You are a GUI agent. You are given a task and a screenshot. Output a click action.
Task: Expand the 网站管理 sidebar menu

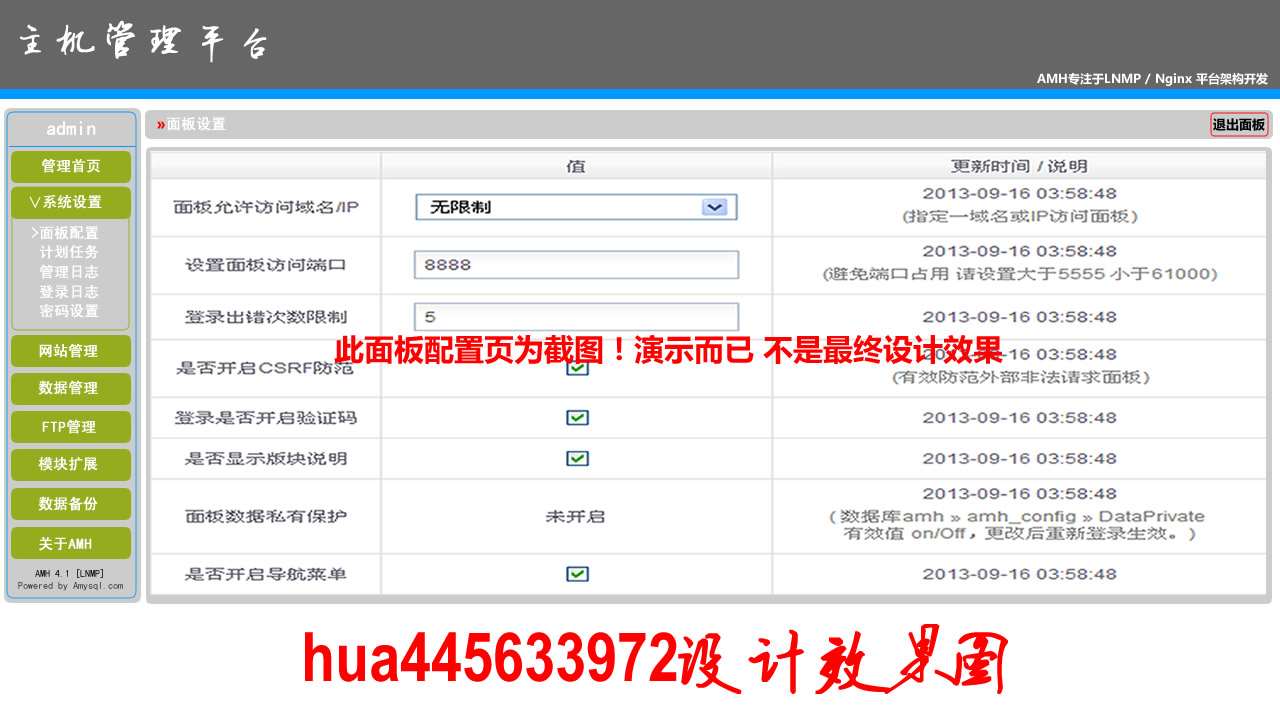70,351
